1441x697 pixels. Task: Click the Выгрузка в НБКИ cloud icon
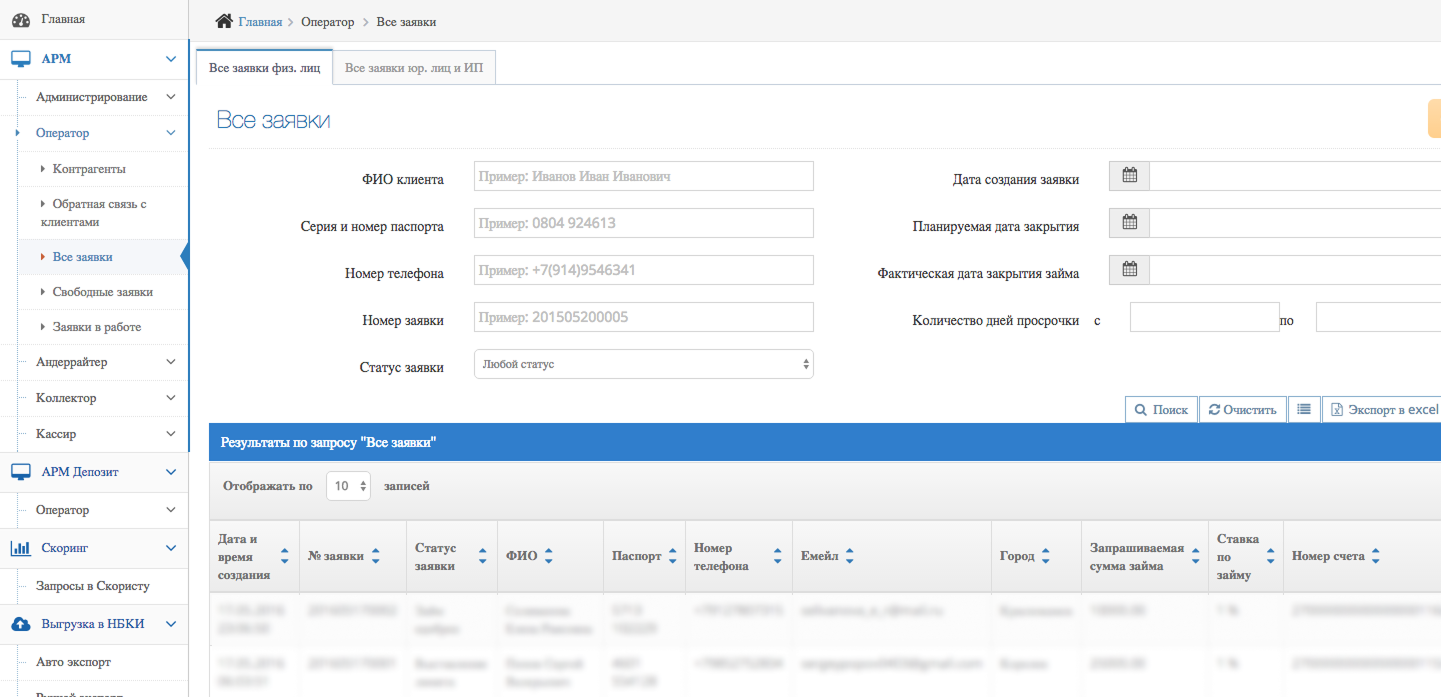[21, 624]
